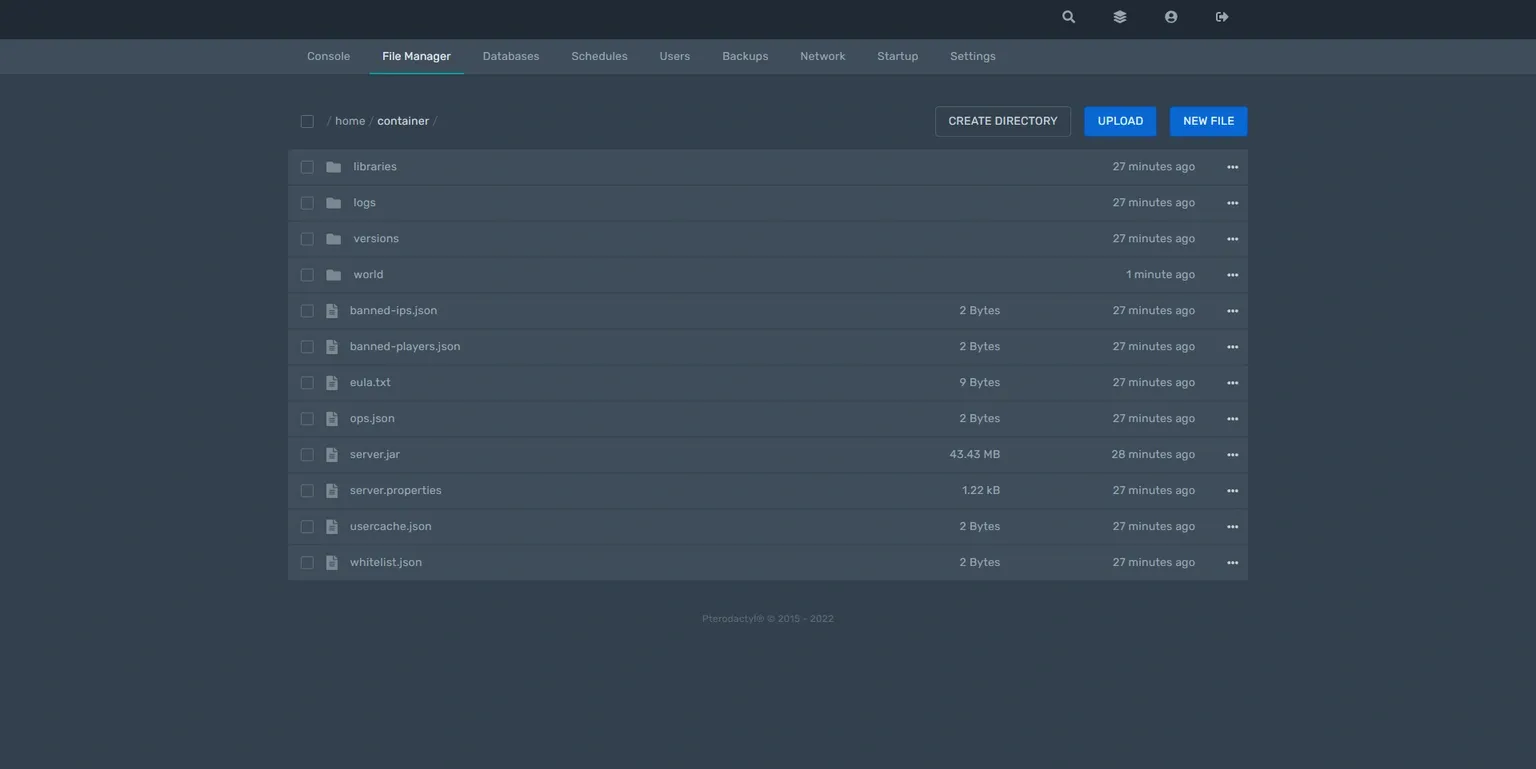Image resolution: width=1536 pixels, height=769 pixels.
Task: Go to the Backups tab
Action: 745,57
